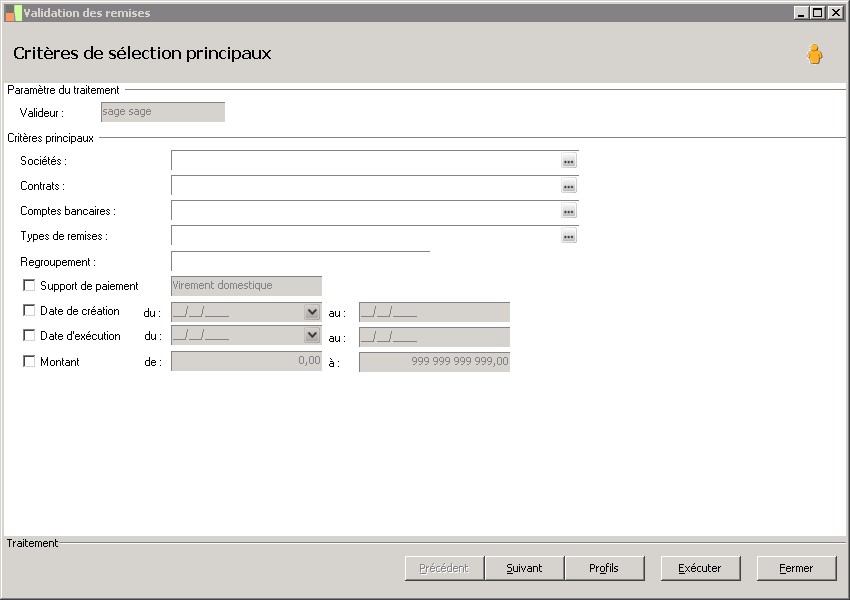Click the Validation des remises title bar icon
This screenshot has width=850, height=600.
click(x=14, y=13)
